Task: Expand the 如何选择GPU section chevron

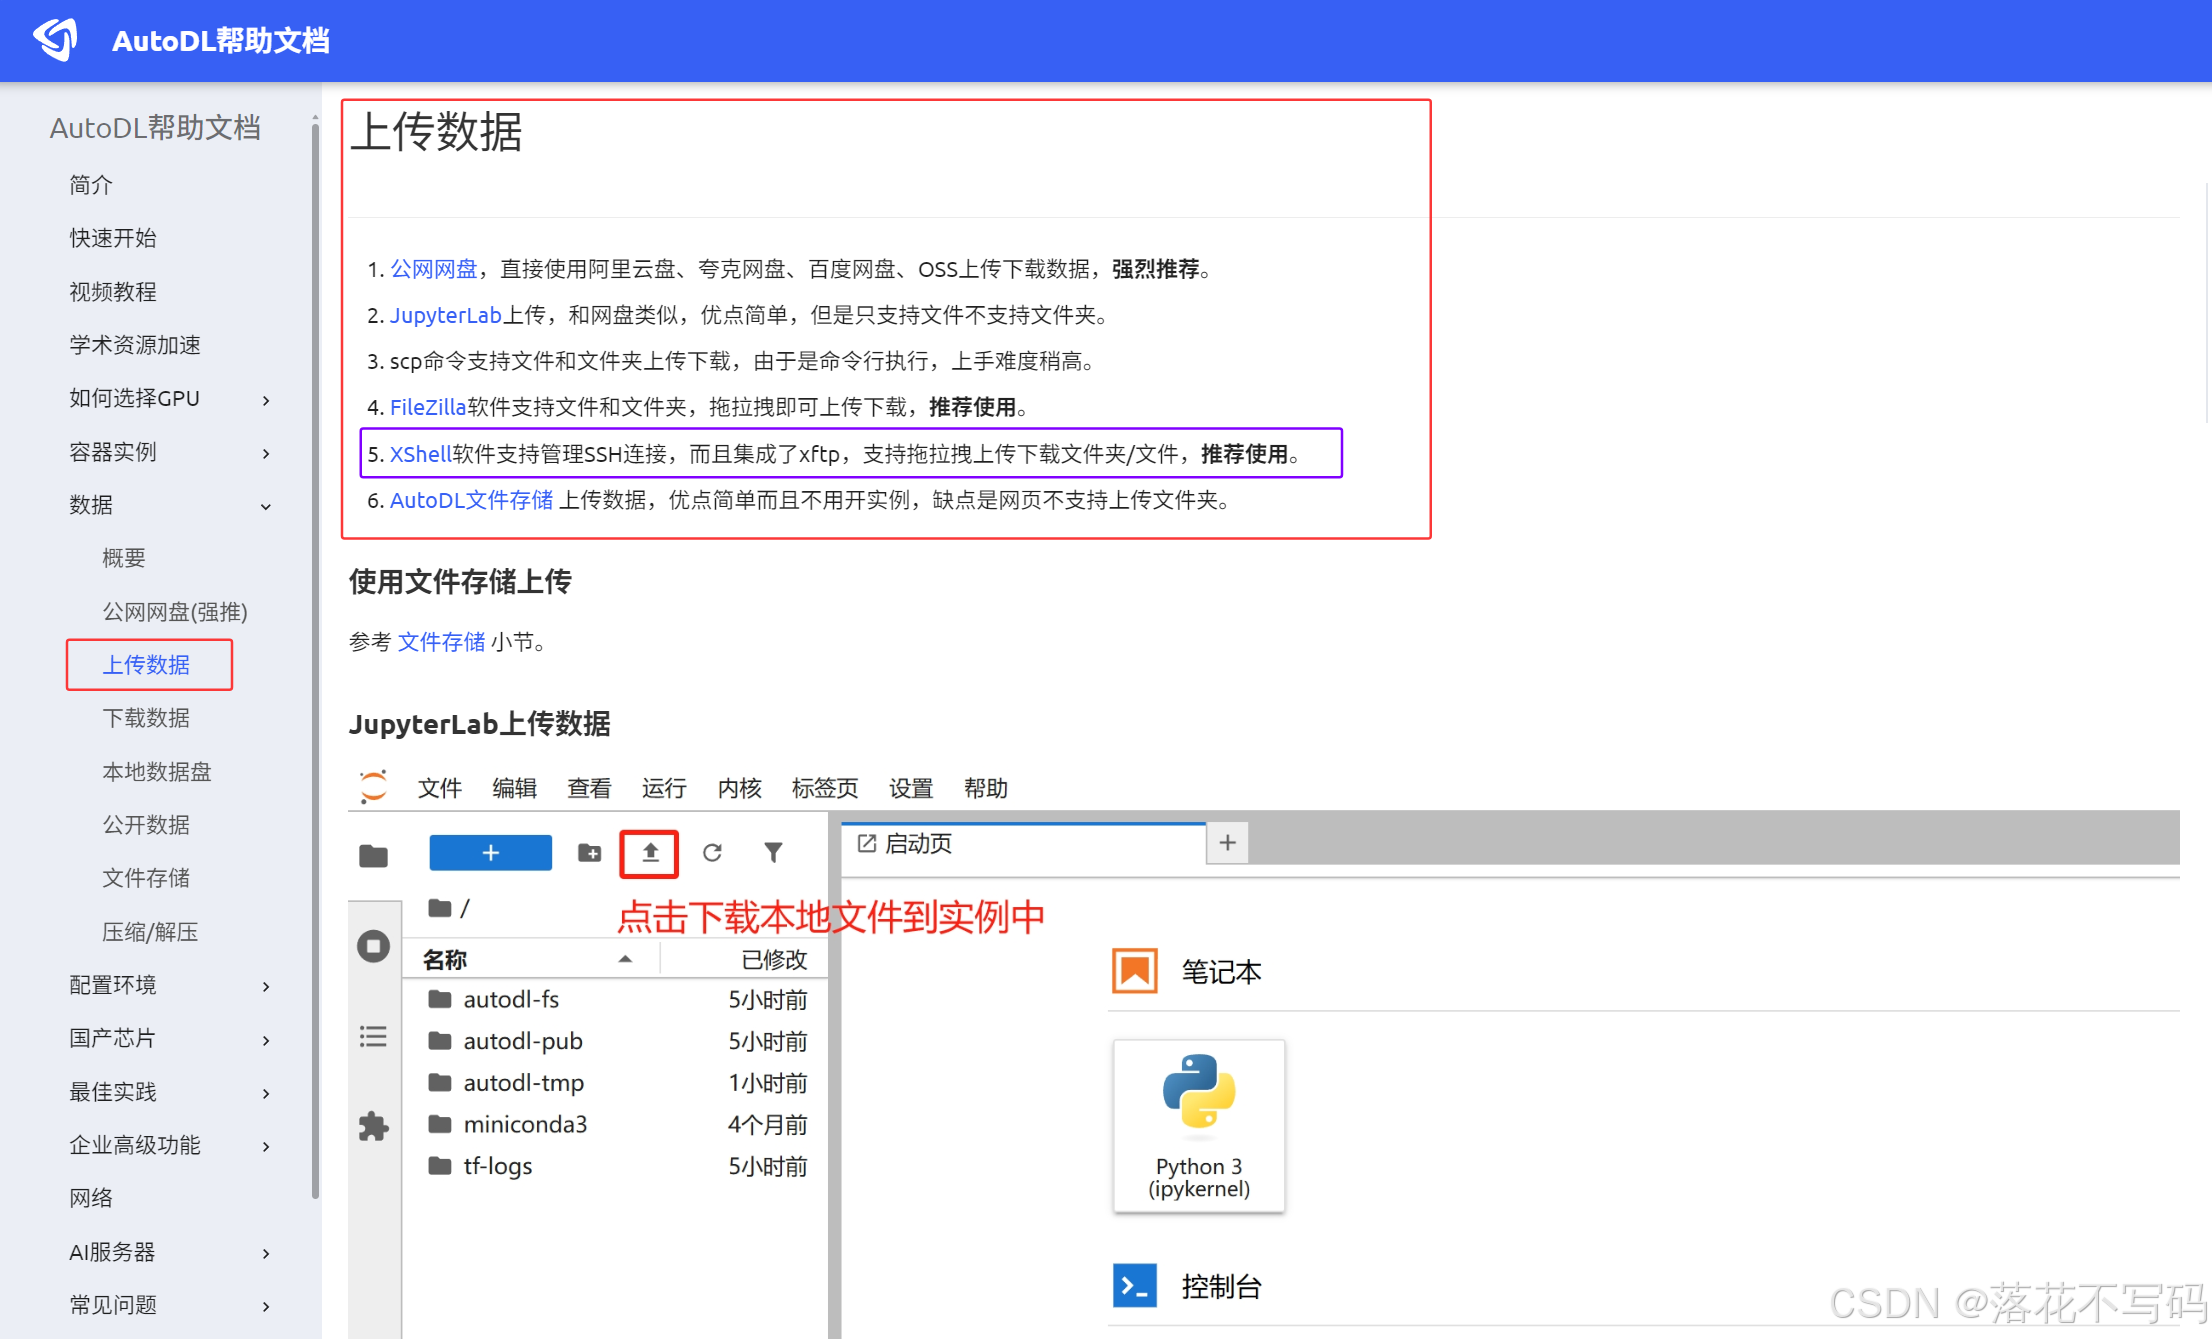Action: coord(266,400)
